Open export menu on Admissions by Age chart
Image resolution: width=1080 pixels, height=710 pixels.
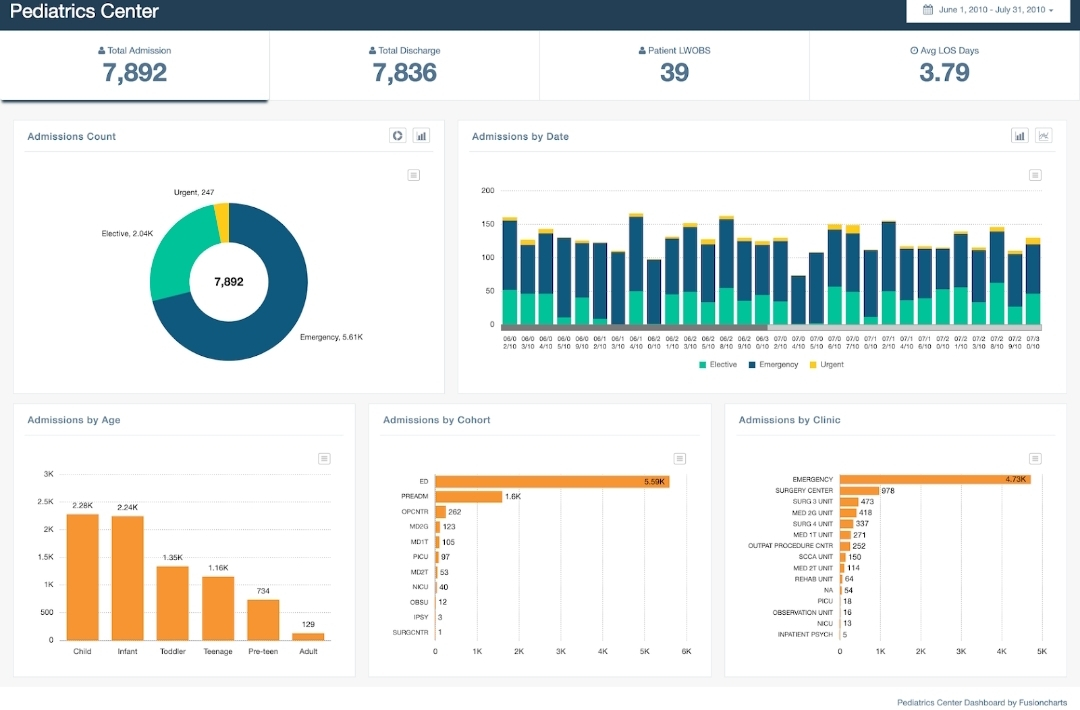click(324, 458)
